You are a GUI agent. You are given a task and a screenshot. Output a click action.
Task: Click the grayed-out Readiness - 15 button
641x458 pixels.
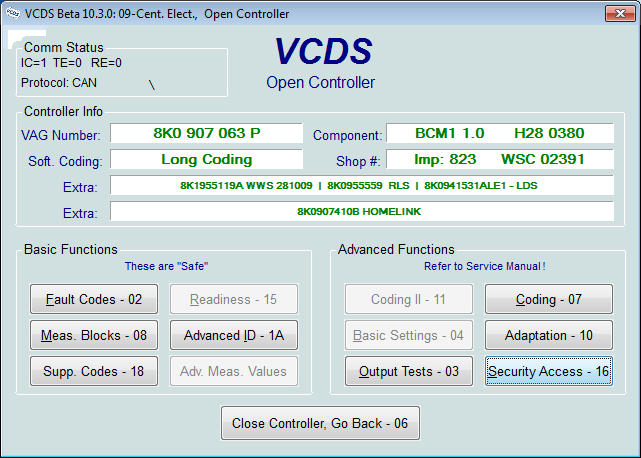[234, 300]
